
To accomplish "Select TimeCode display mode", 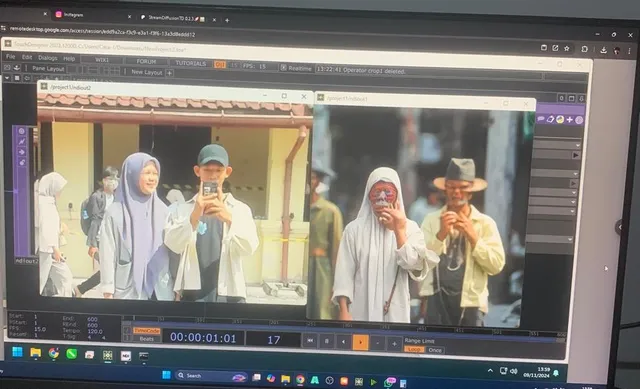I will click(147, 331).
